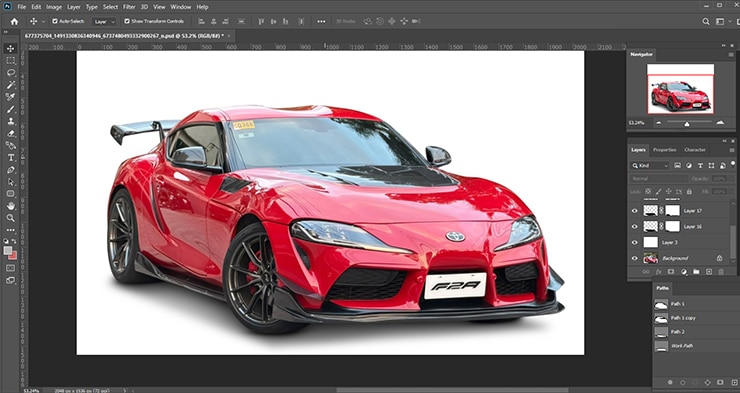Screen dimensions: 740x393
Task: Add a layer mask
Action: 671,272
